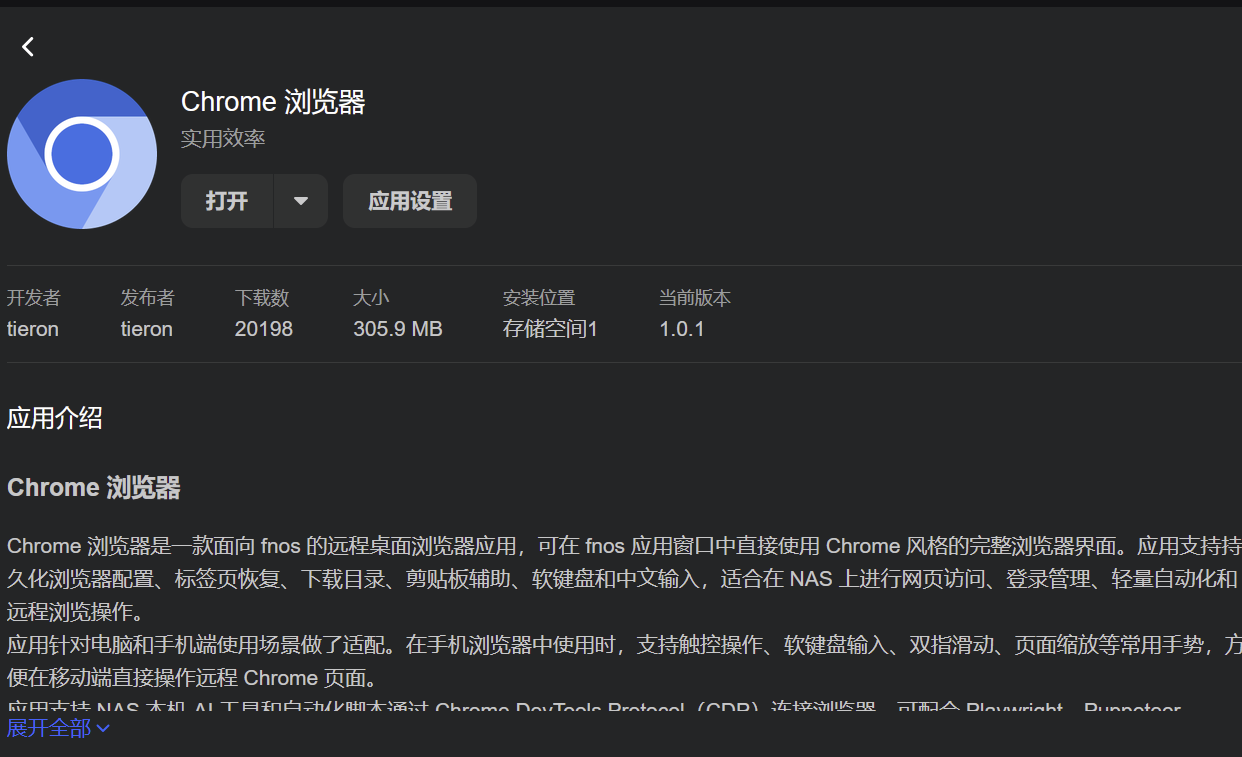The width and height of the screenshot is (1242, 757).
Task: Click install location 存储空间1
Action: [550, 329]
